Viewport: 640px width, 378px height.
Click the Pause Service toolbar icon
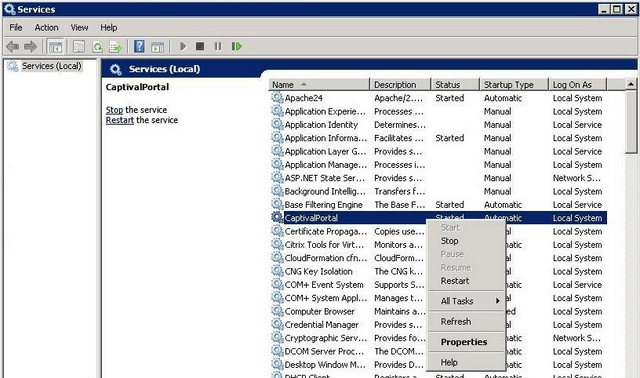point(218,47)
